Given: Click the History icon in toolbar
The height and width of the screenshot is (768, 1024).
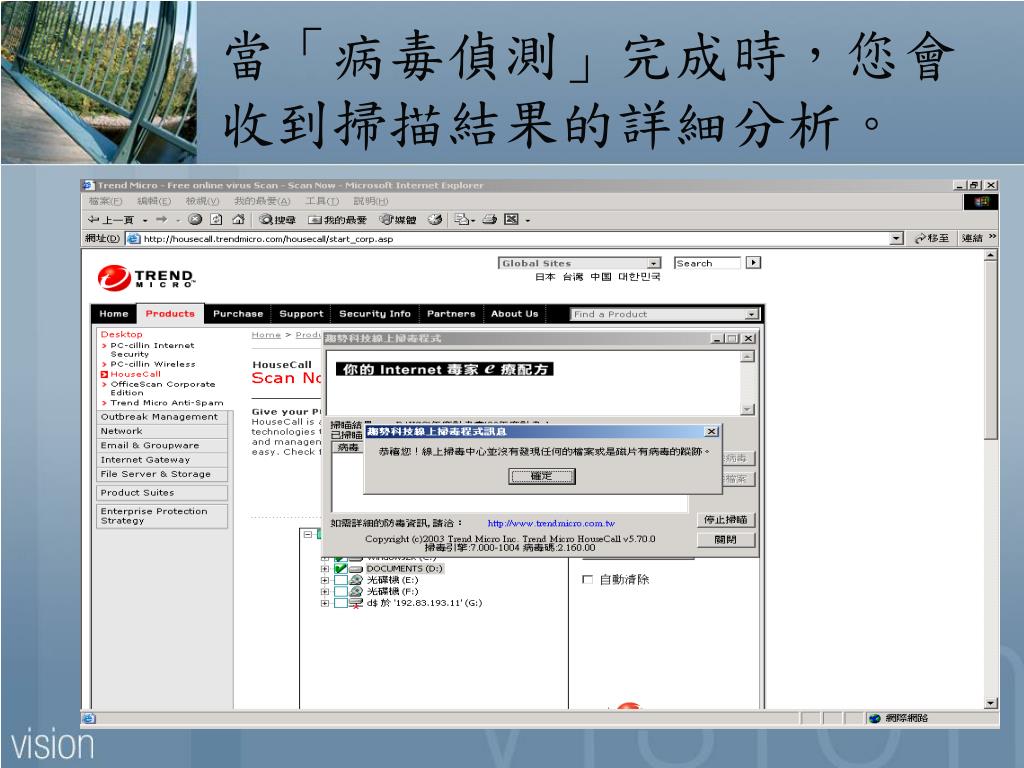Looking at the screenshot, I should pyautogui.click(x=435, y=219).
